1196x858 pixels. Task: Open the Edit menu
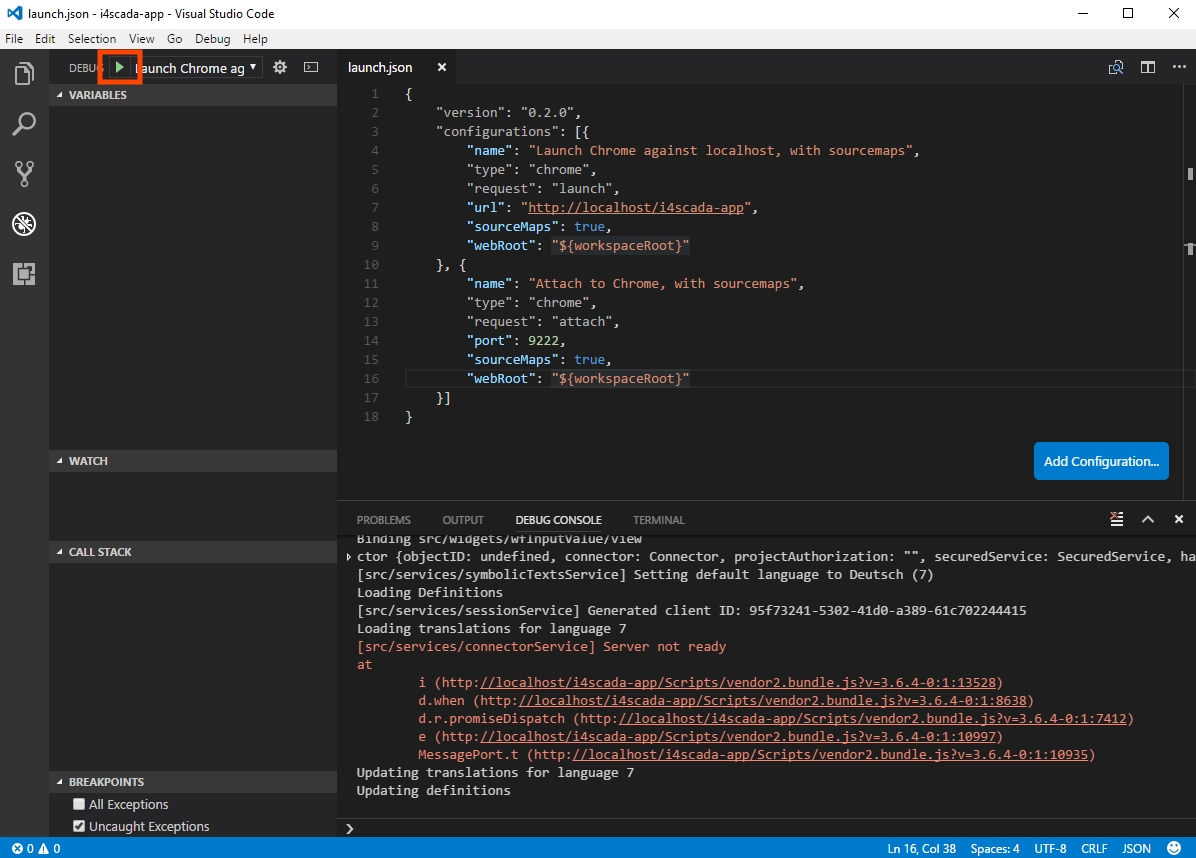(45, 39)
